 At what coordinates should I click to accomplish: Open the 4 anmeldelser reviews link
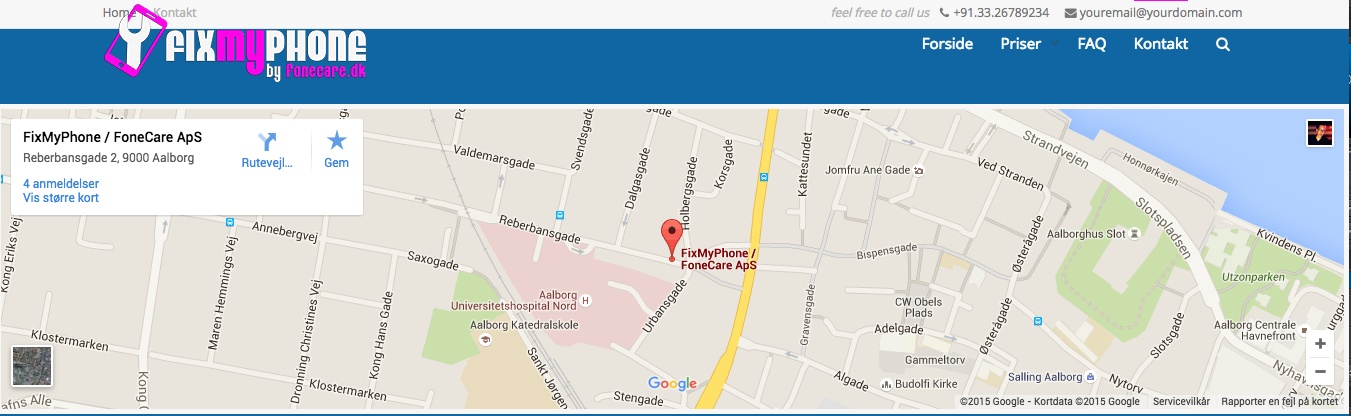[x=60, y=184]
